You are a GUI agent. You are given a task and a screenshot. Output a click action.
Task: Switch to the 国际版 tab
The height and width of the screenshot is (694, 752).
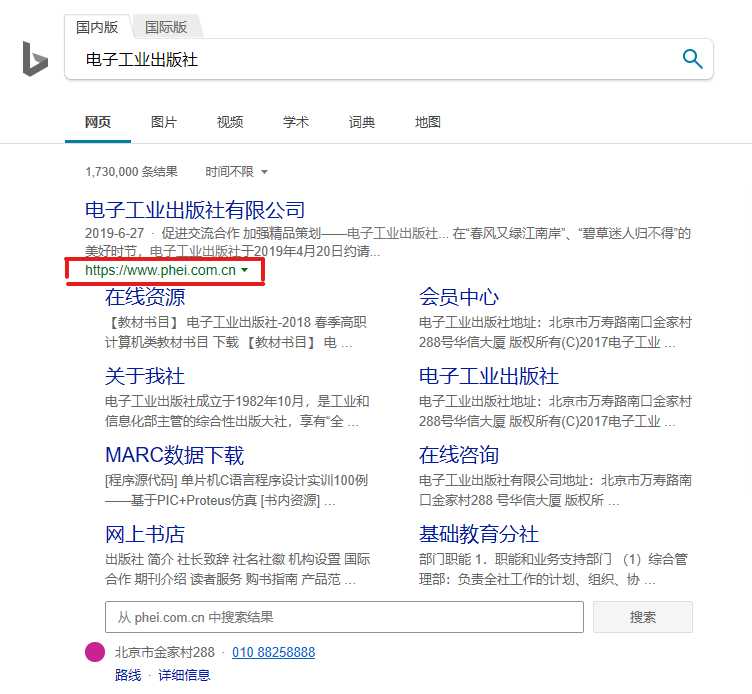tap(166, 27)
